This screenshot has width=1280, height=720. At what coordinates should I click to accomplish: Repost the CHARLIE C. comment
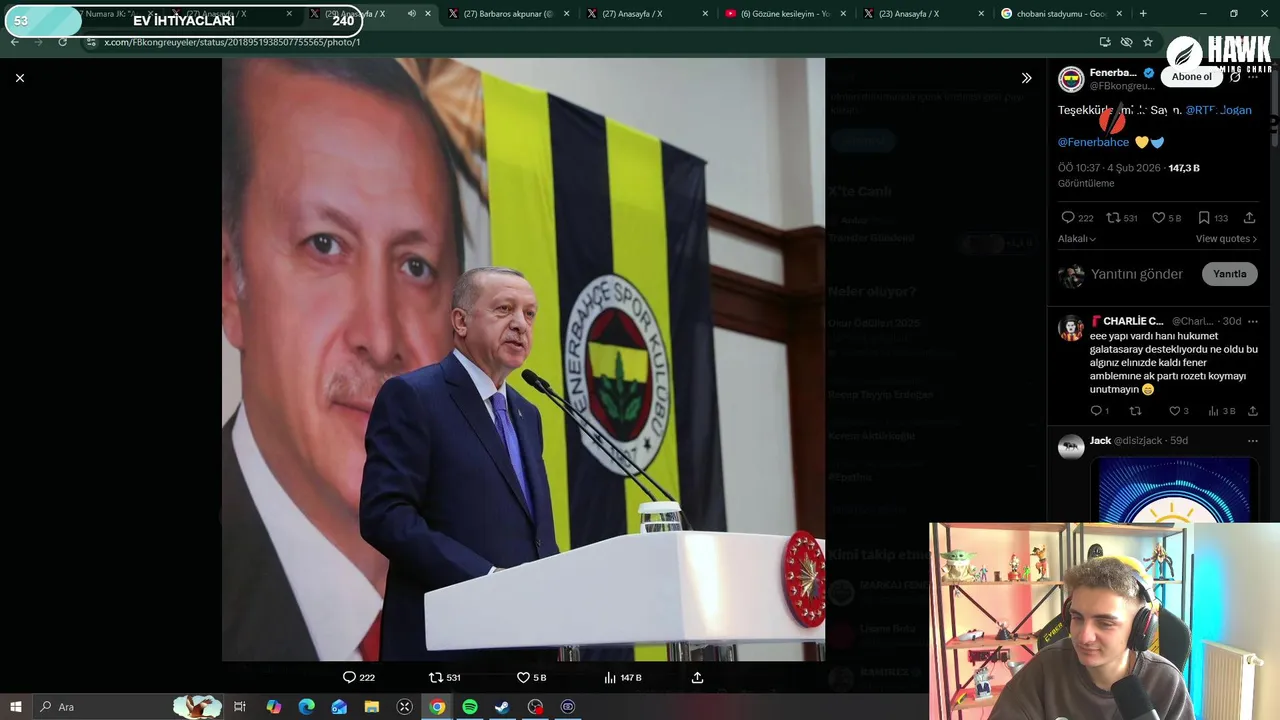(1135, 411)
